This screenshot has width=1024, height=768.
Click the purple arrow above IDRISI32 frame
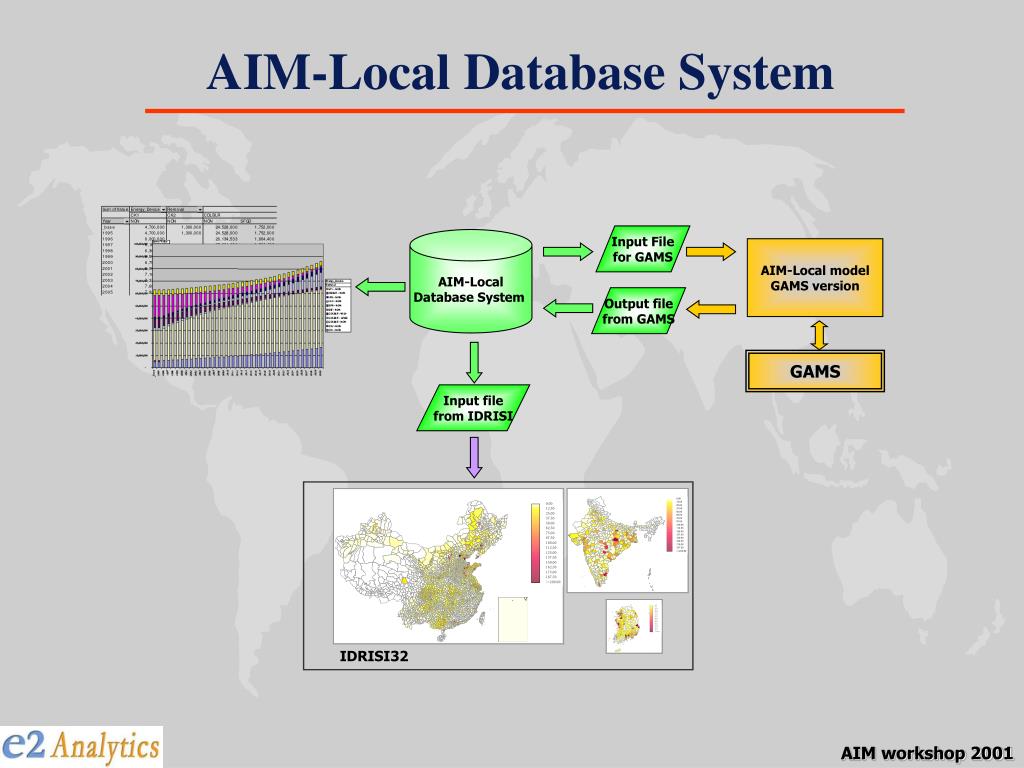click(474, 457)
